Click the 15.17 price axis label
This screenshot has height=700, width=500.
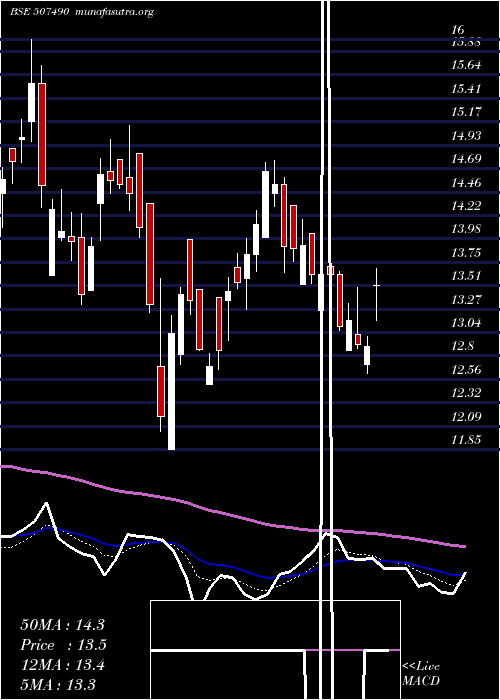pyautogui.click(x=466, y=112)
